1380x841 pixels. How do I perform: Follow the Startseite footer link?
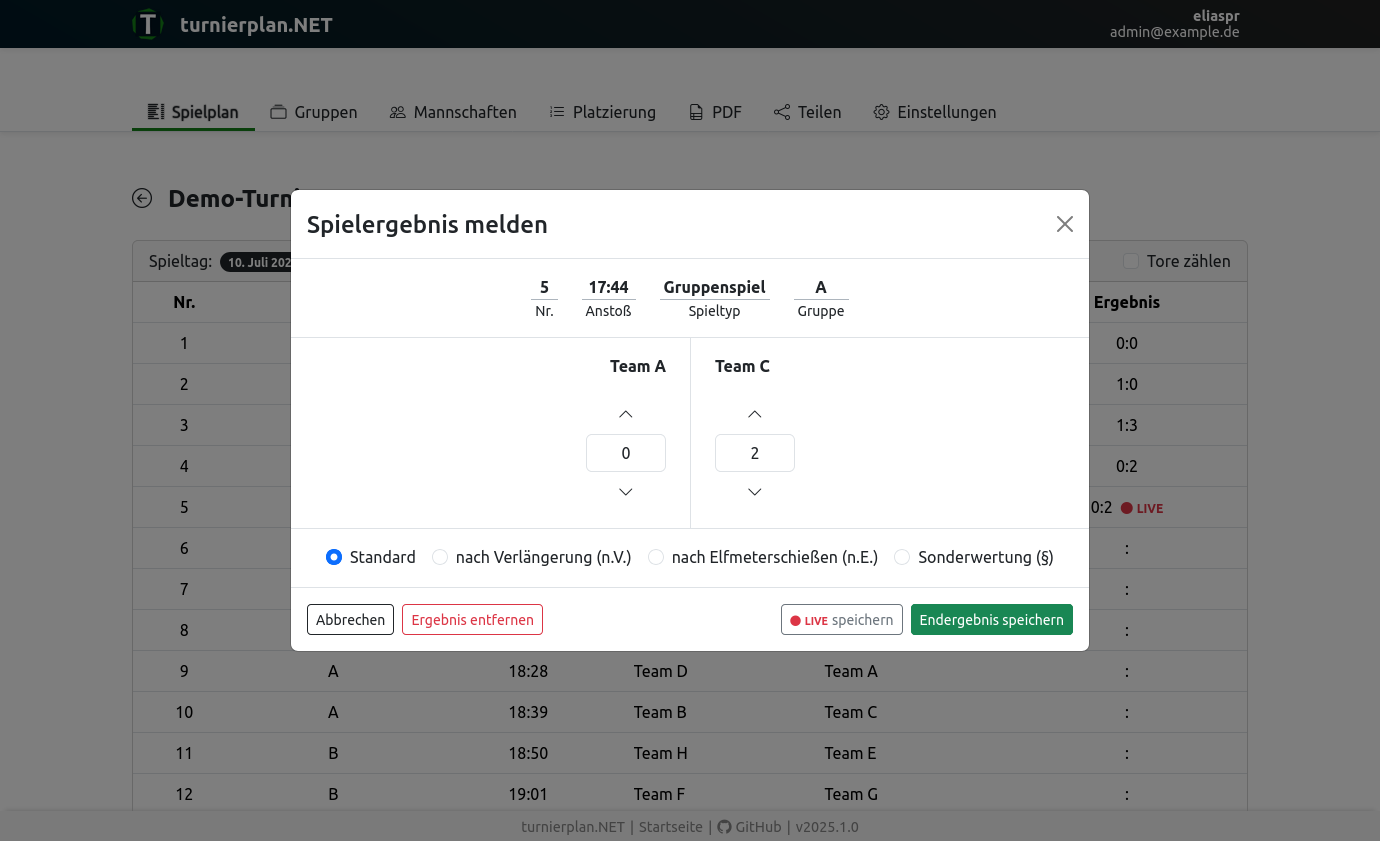point(671,827)
